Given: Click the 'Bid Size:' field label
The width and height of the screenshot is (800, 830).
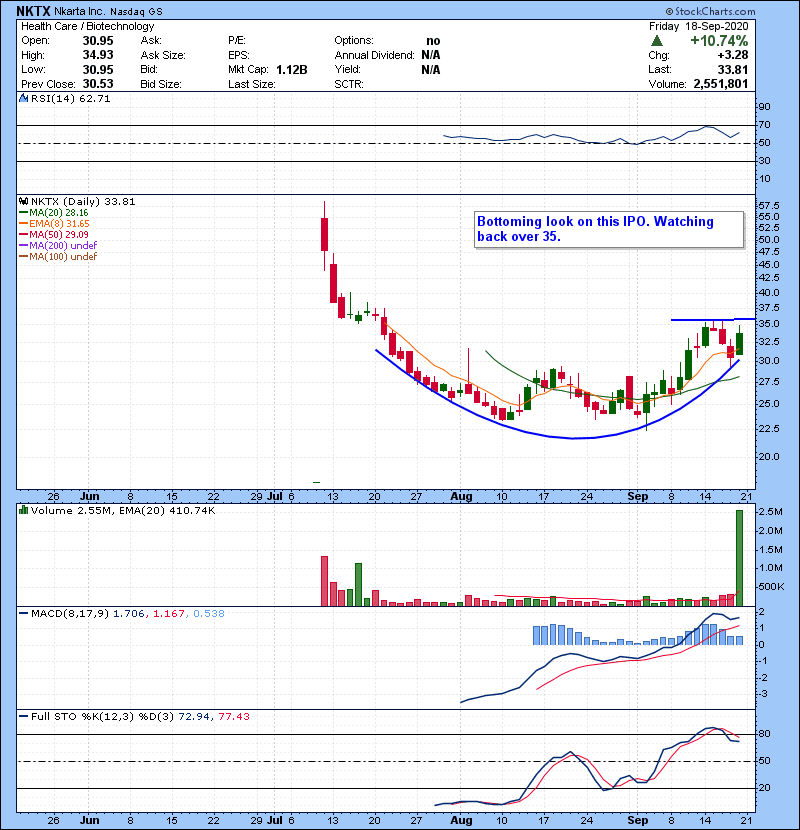Looking at the screenshot, I should 161,84.
